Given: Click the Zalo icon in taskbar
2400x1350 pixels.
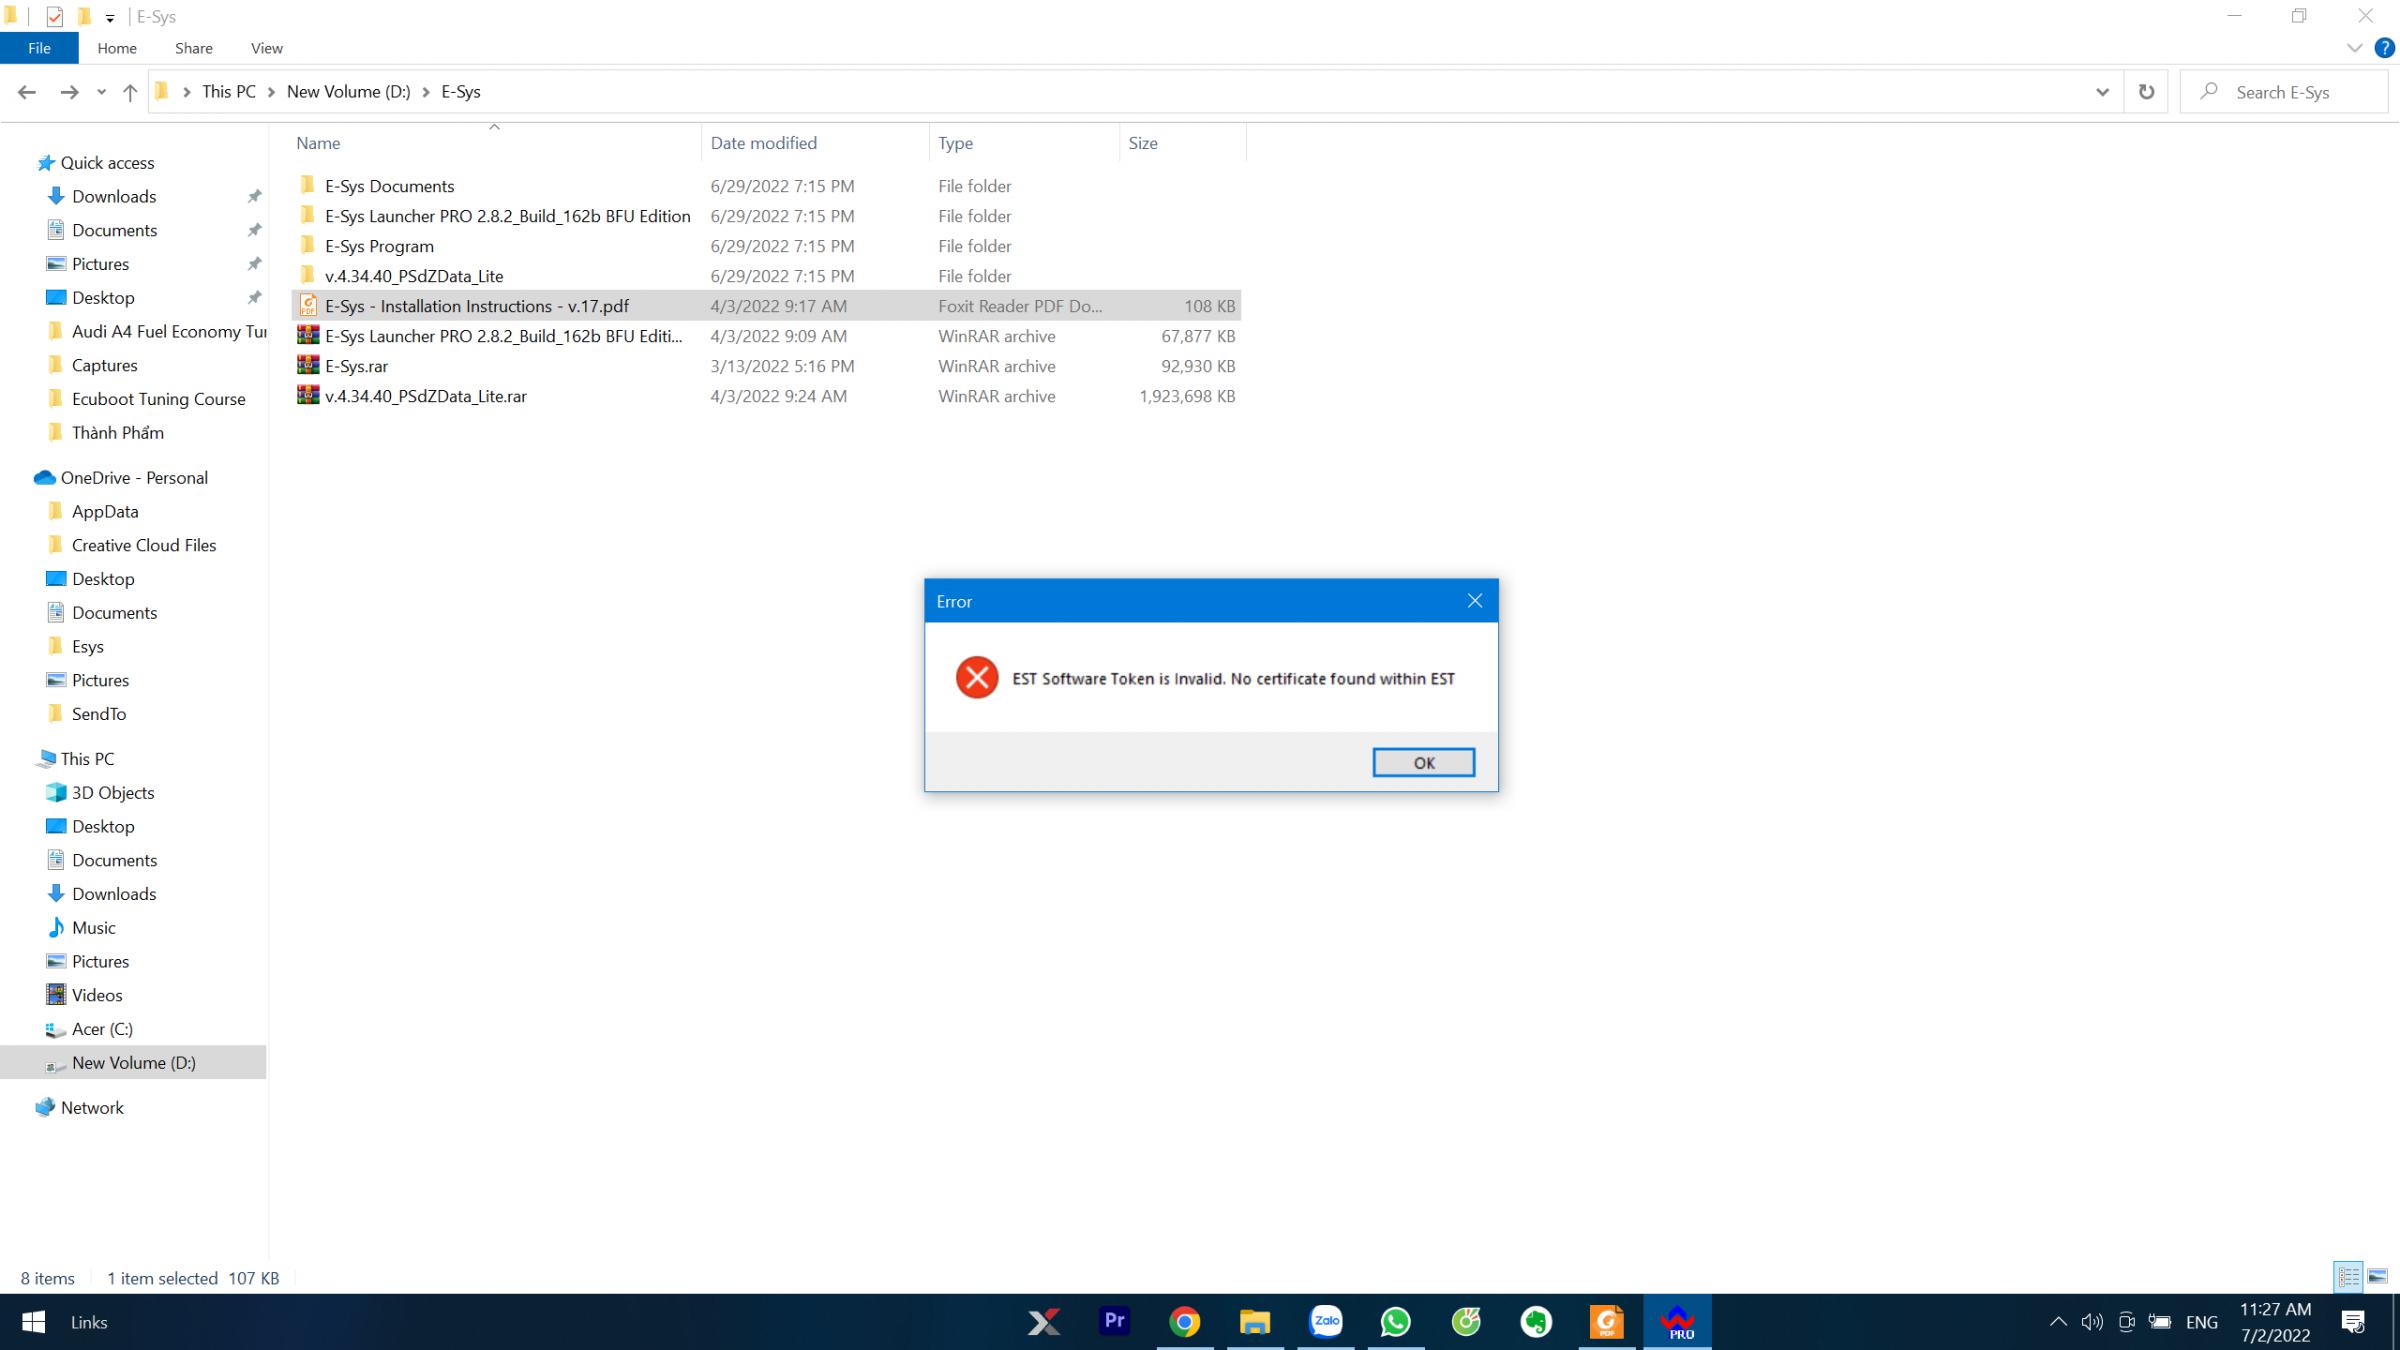Looking at the screenshot, I should point(1325,1320).
